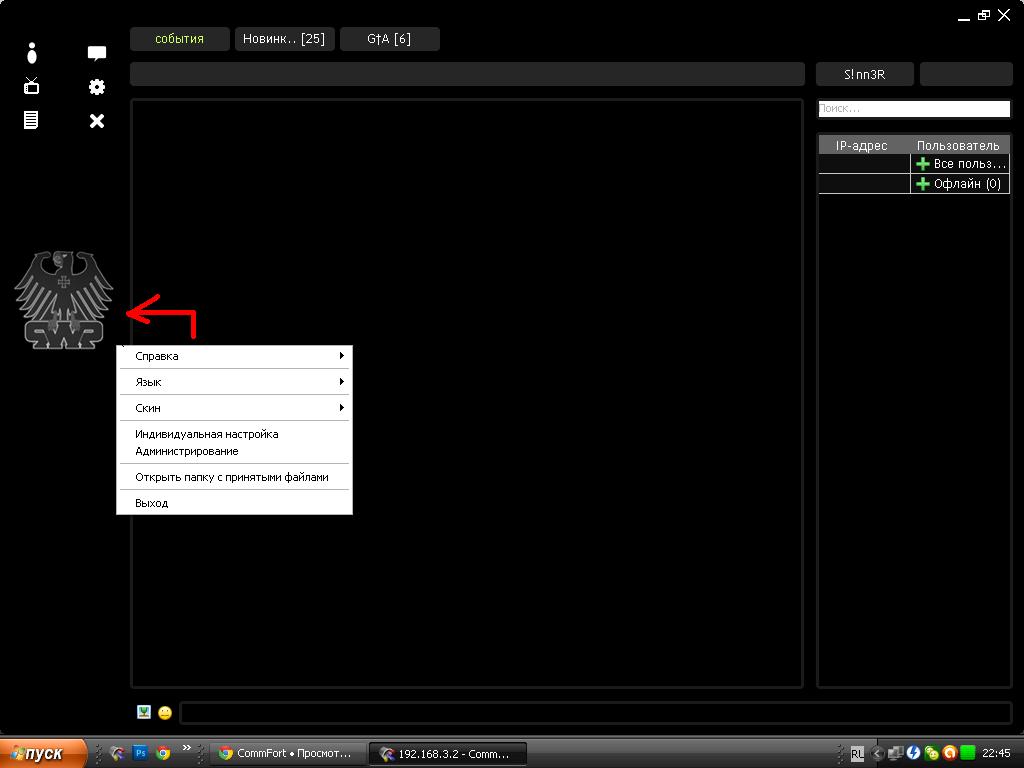Click the image attach icon near message box
This screenshot has width=1024, height=768.
pos(144,712)
